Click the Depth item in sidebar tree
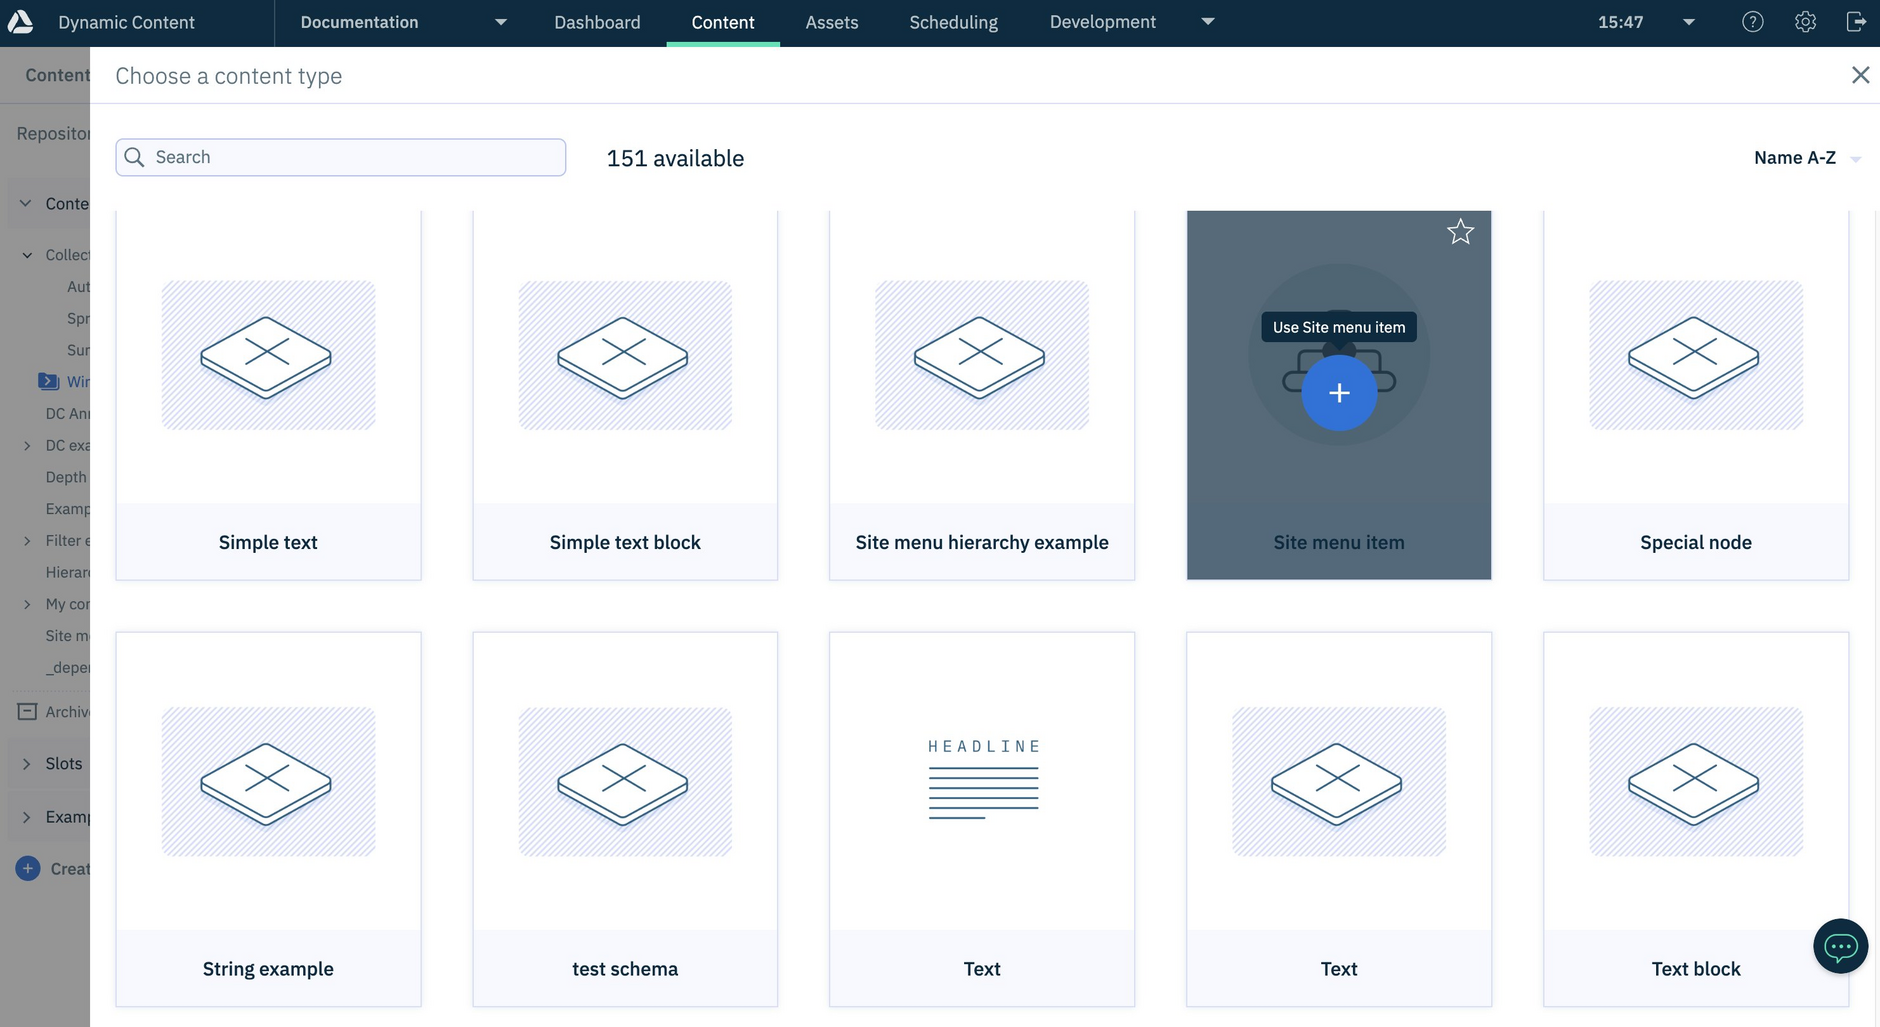 click(x=66, y=477)
